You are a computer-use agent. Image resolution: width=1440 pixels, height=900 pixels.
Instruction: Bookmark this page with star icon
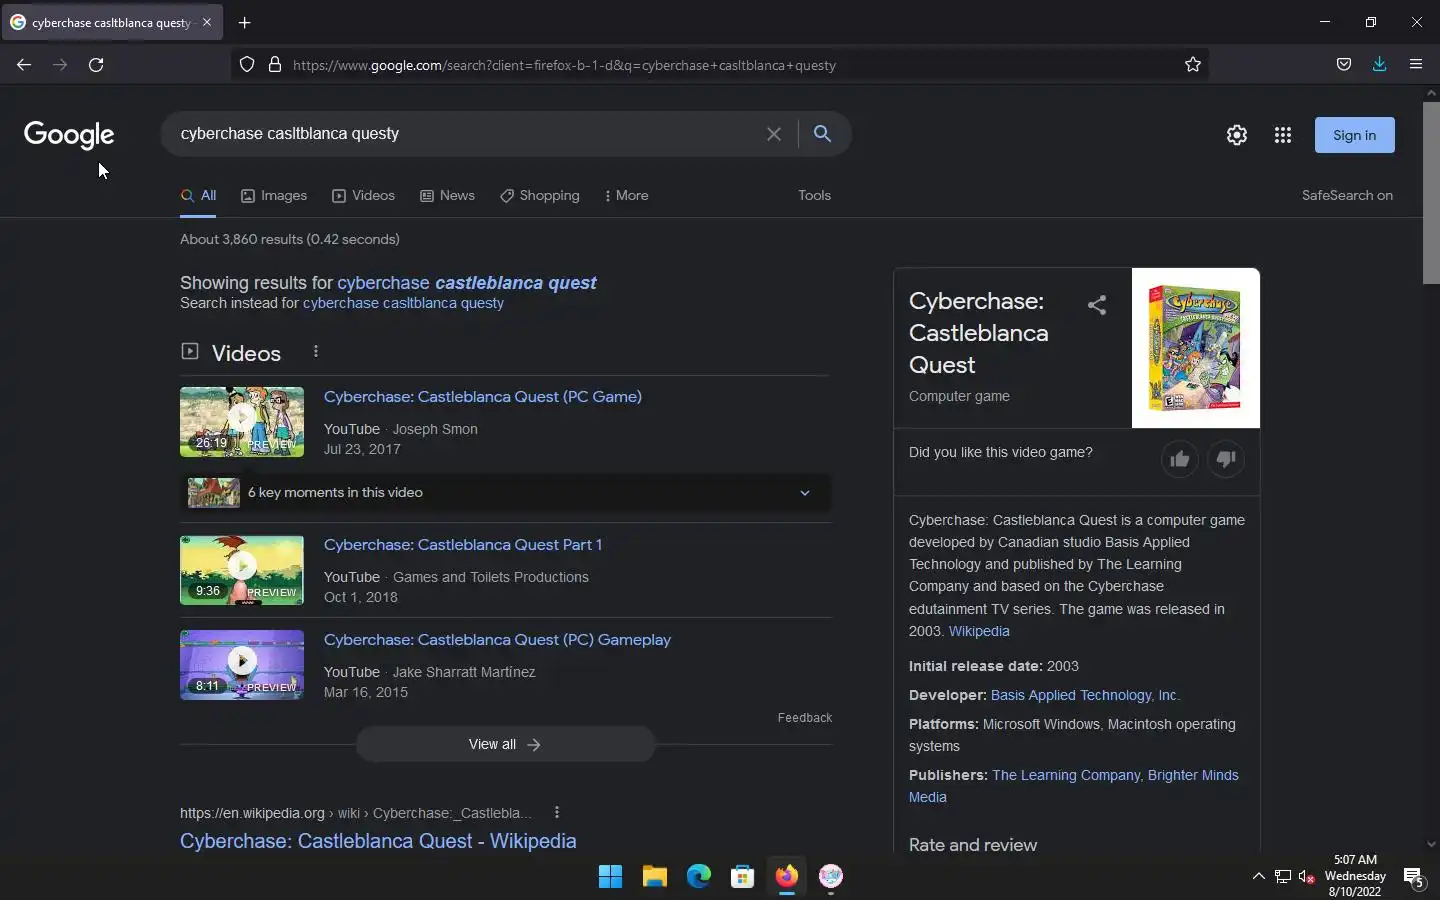[x=1193, y=65]
